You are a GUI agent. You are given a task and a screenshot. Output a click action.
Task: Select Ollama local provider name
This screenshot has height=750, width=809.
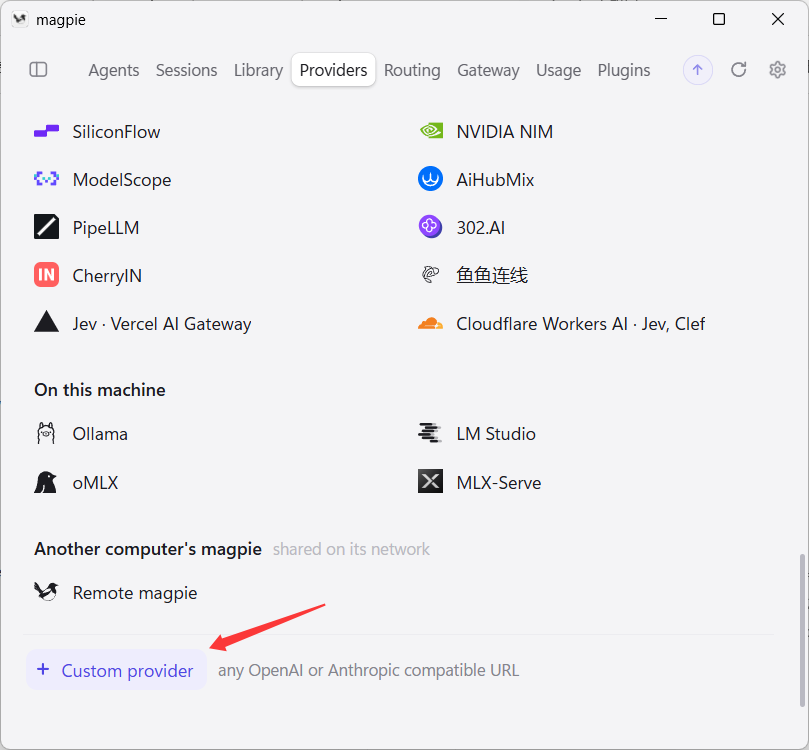coord(100,434)
